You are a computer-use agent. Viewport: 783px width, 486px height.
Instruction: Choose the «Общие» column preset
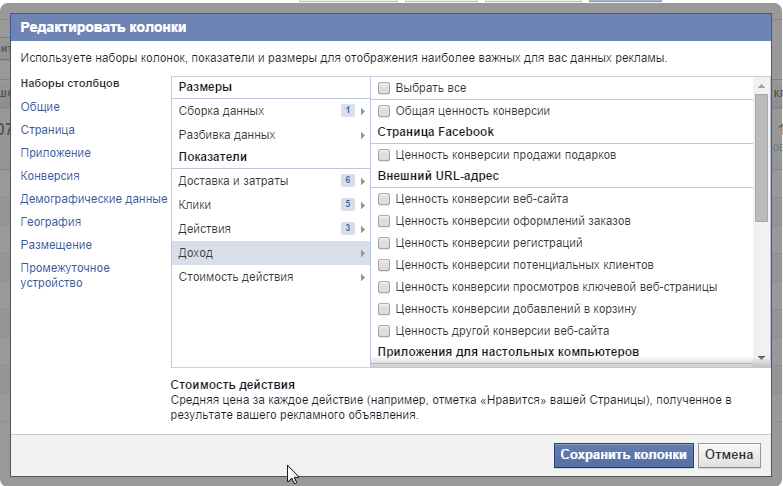[40, 107]
